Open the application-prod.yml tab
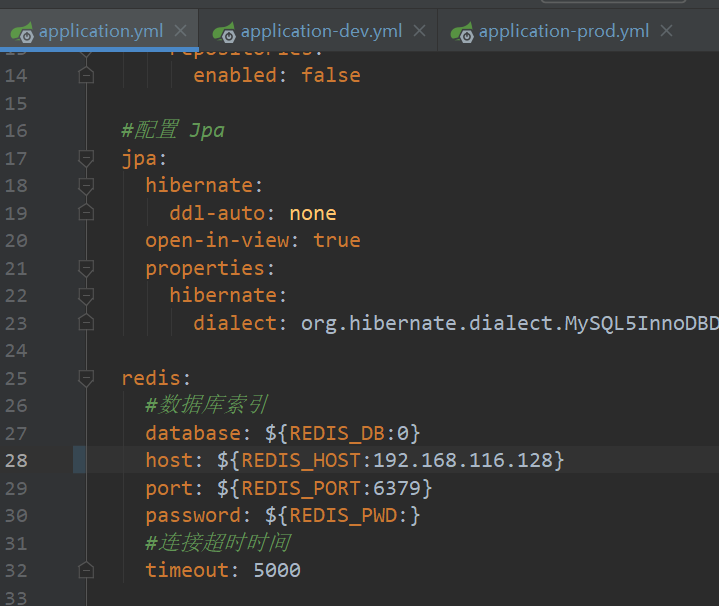 [563, 31]
